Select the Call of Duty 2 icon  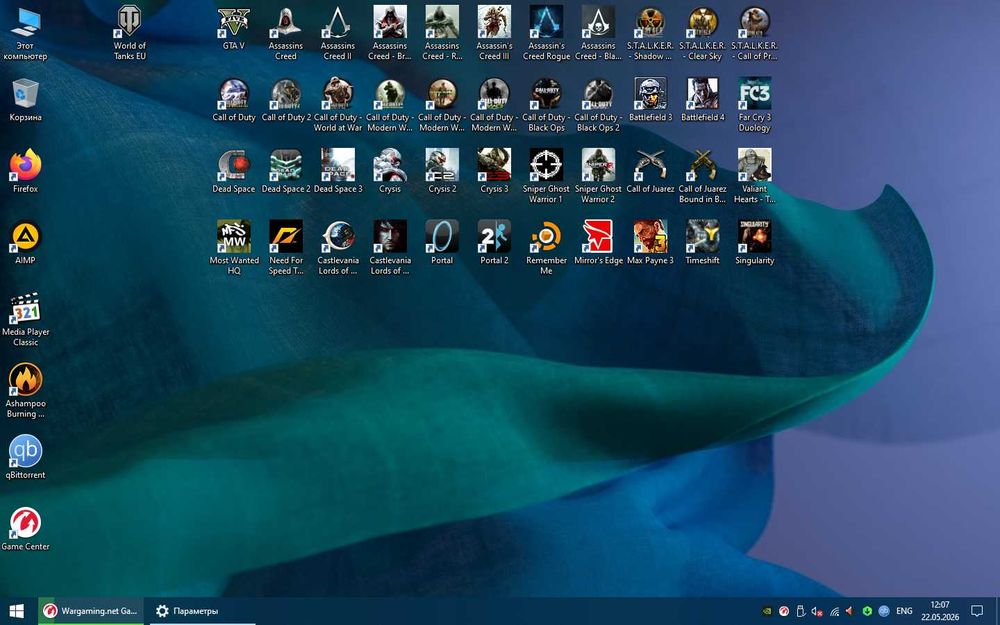point(286,100)
